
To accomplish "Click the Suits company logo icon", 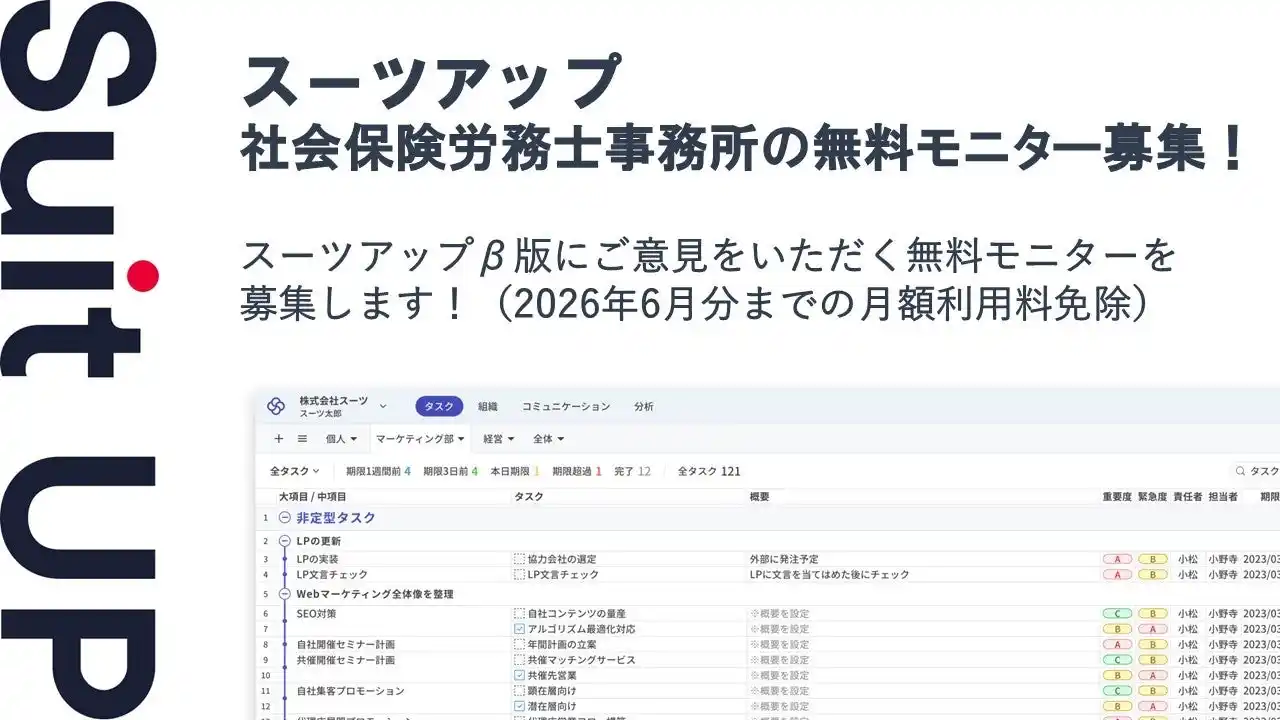I will point(276,406).
